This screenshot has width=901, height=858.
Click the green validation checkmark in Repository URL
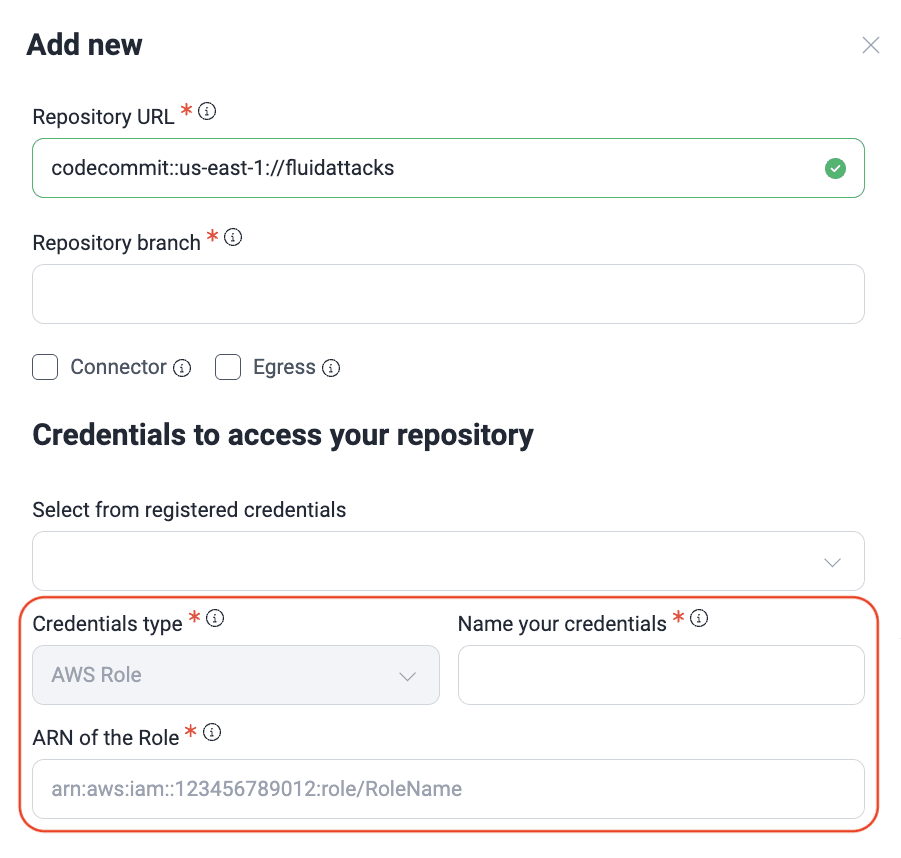(835, 168)
